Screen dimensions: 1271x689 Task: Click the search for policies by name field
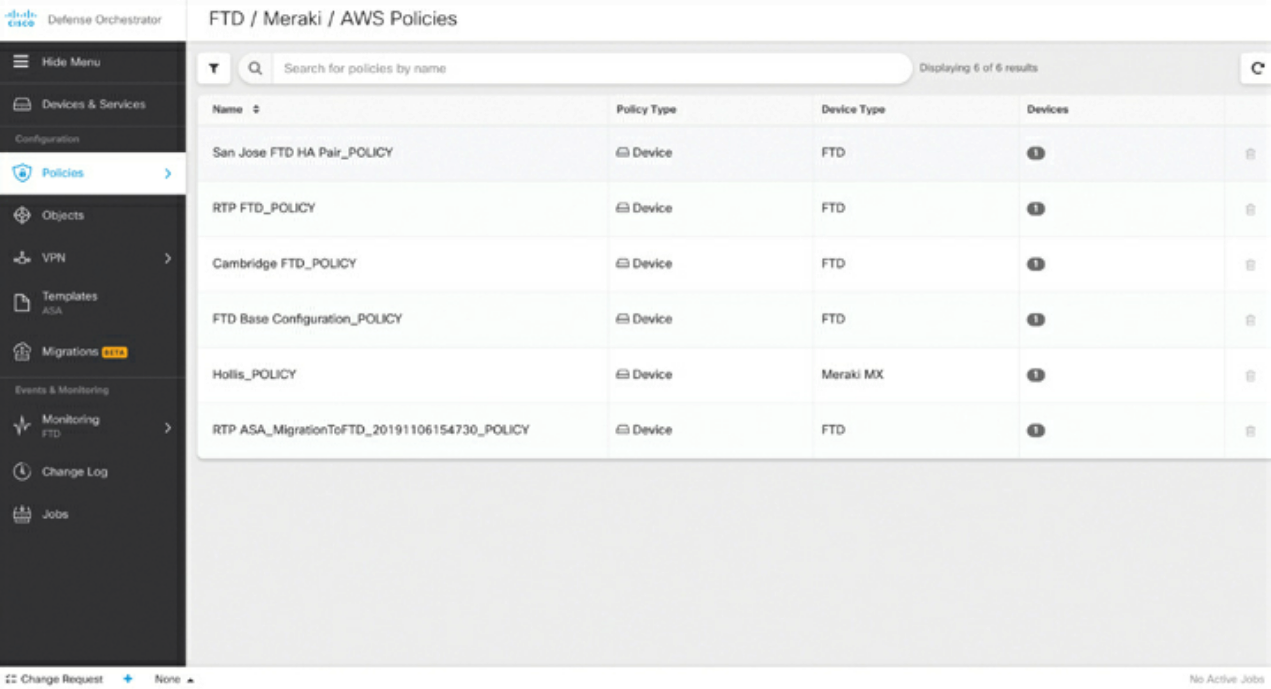(591, 69)
